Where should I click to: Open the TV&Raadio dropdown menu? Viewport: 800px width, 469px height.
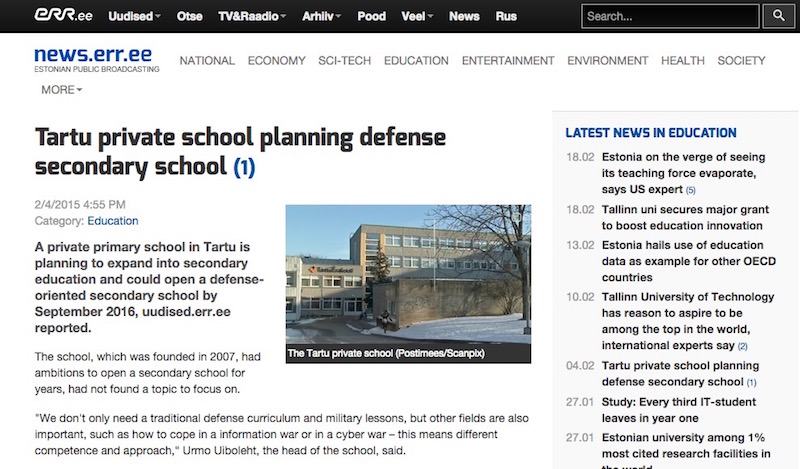tap(252, 16)
